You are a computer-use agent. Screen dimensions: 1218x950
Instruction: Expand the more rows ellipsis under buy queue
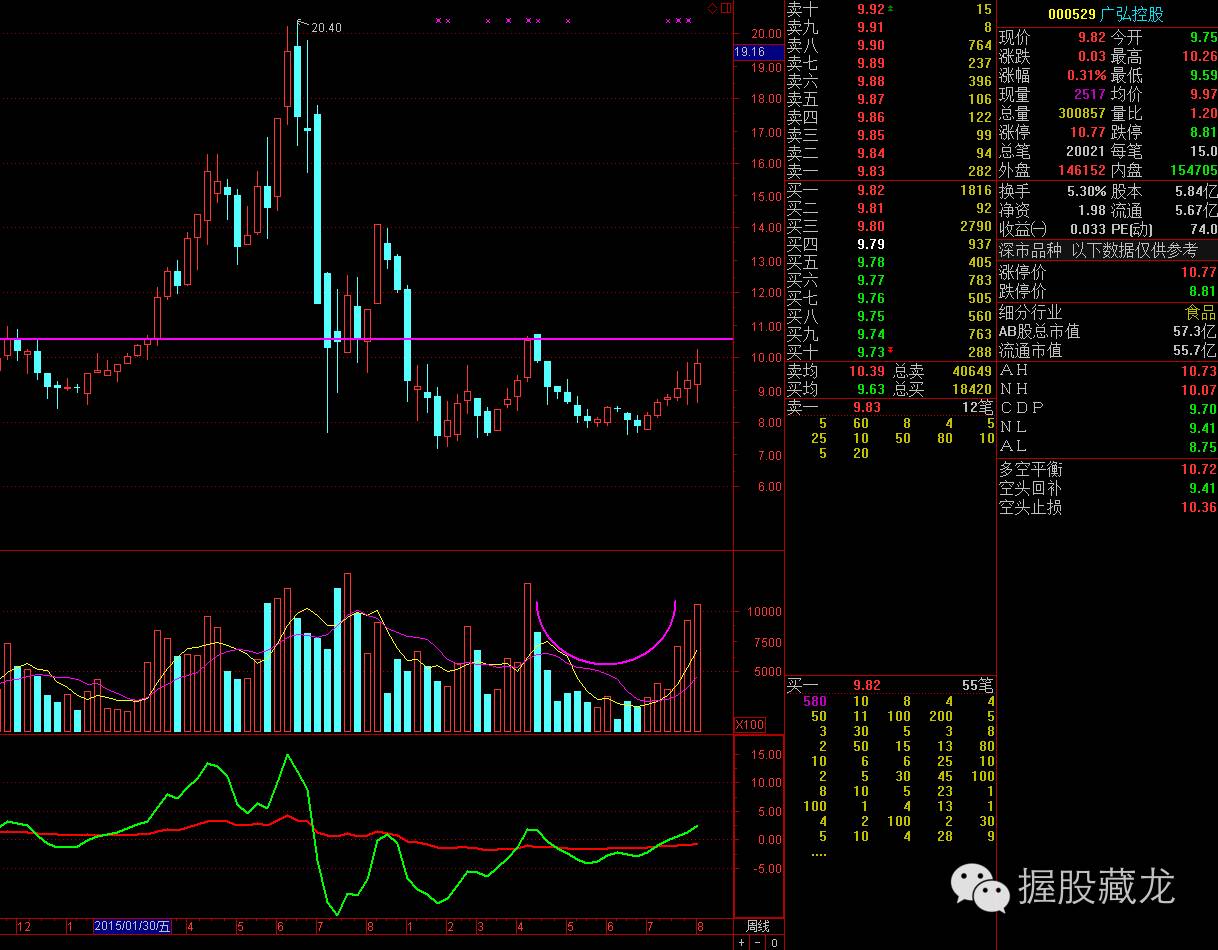[x=818, y=853]
